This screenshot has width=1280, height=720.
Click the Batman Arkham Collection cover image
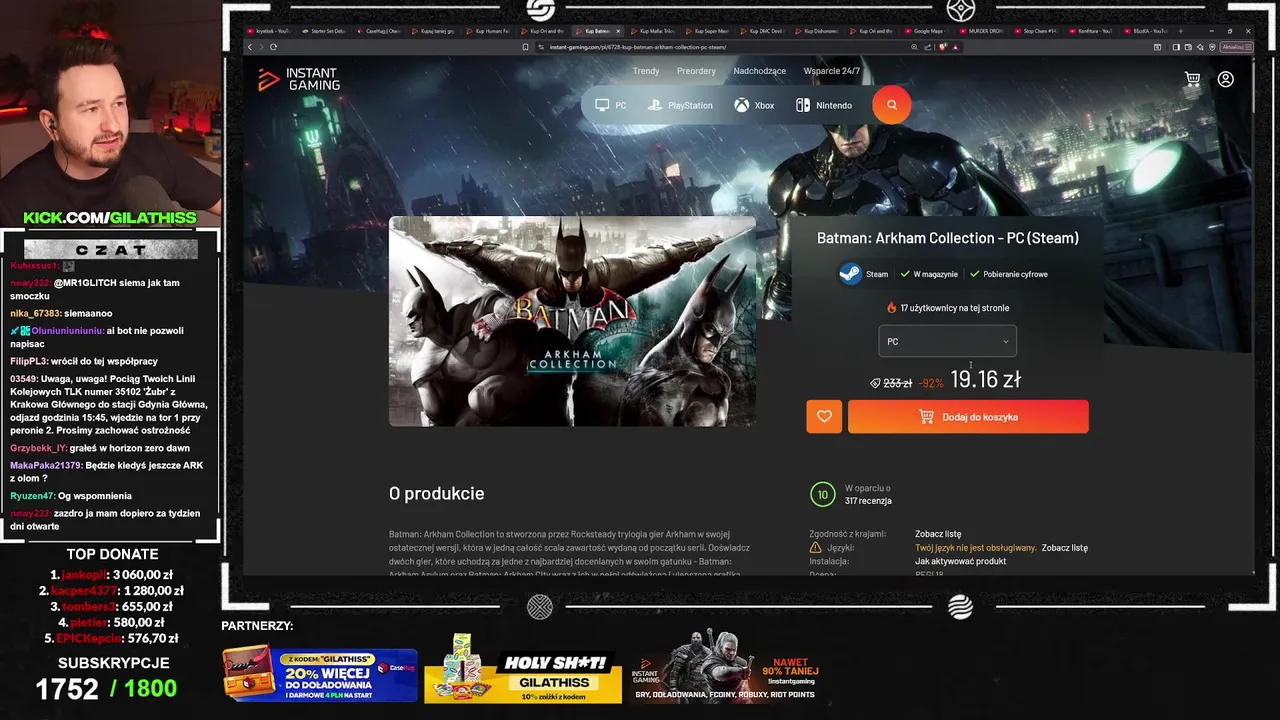pyautogui.click(x=572, y=321)
